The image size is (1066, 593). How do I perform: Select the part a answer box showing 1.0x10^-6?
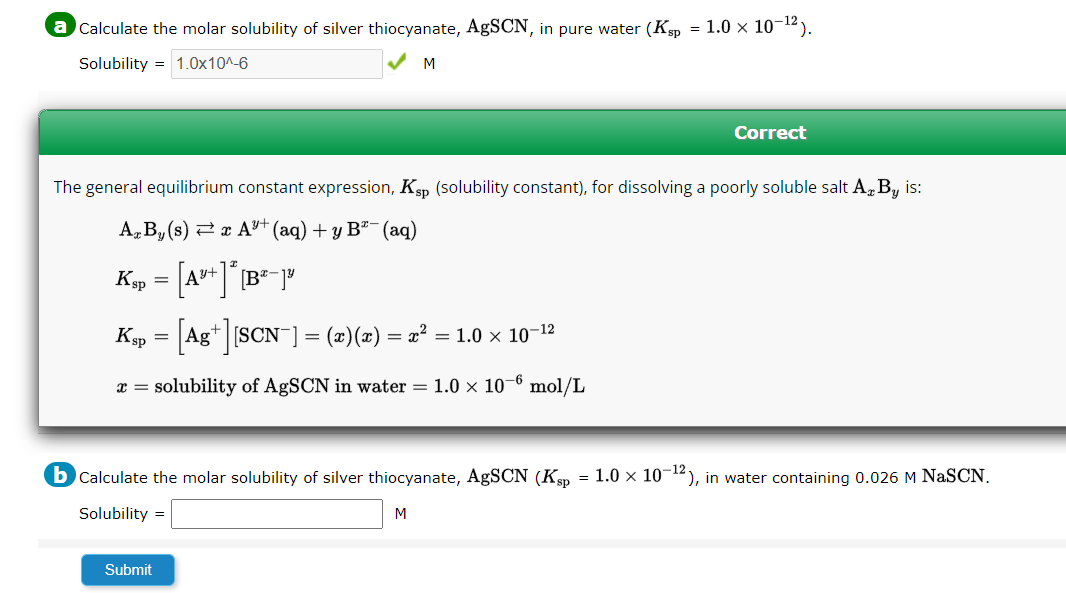pos(277,63)
